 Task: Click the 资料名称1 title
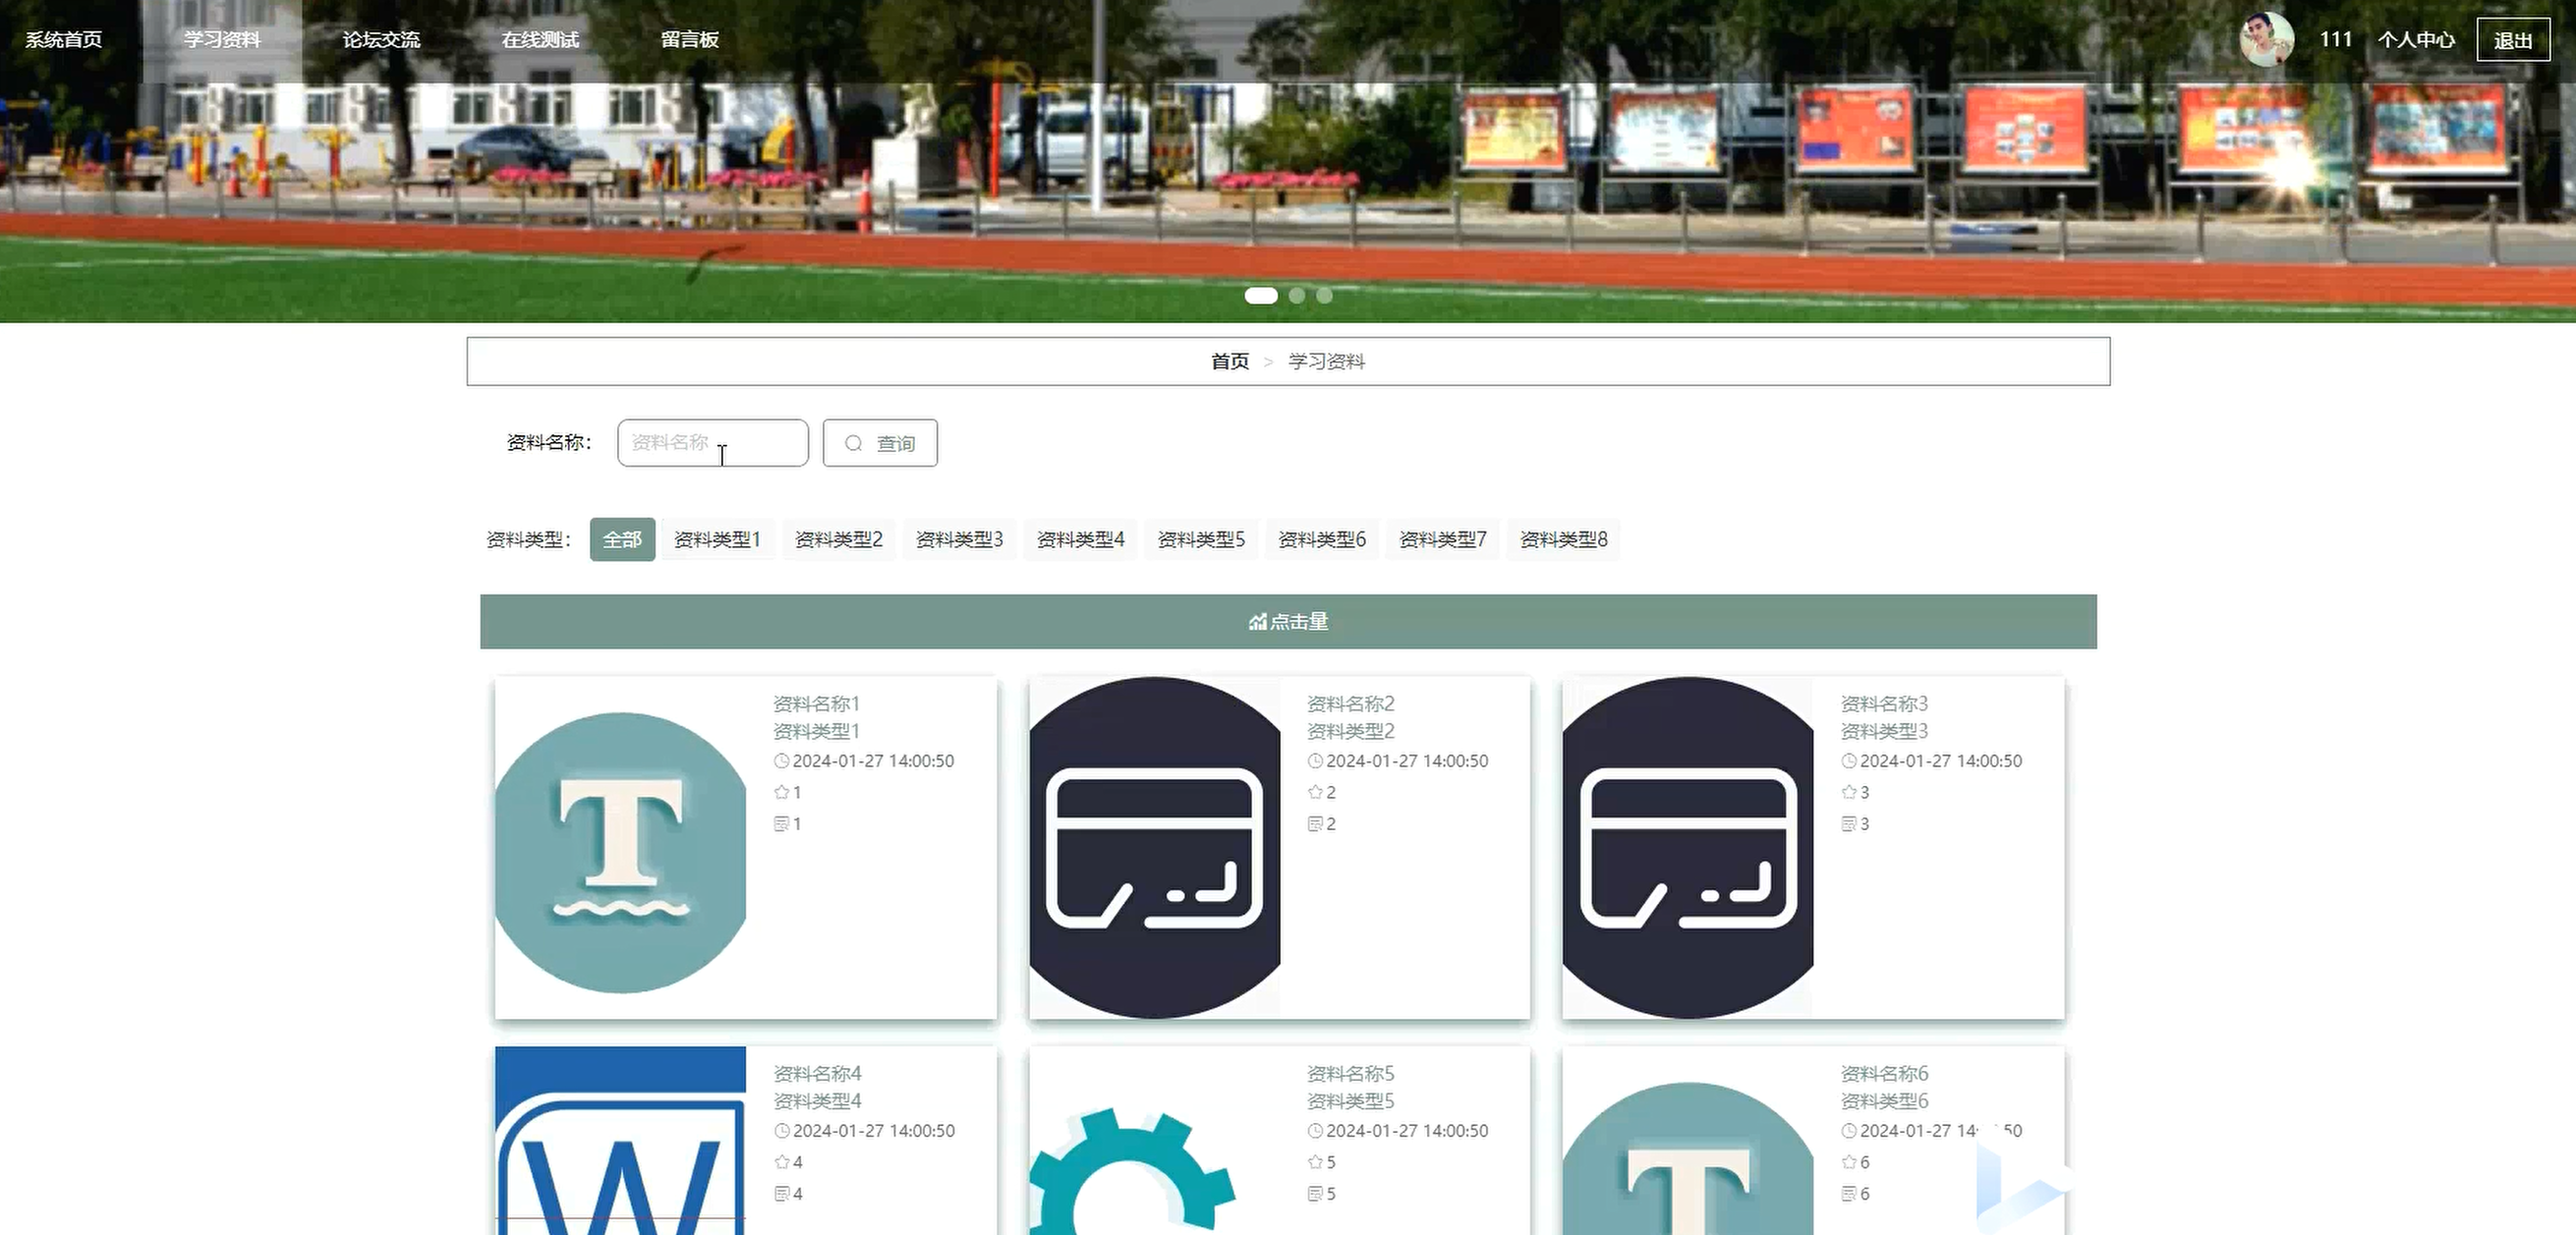816,704
